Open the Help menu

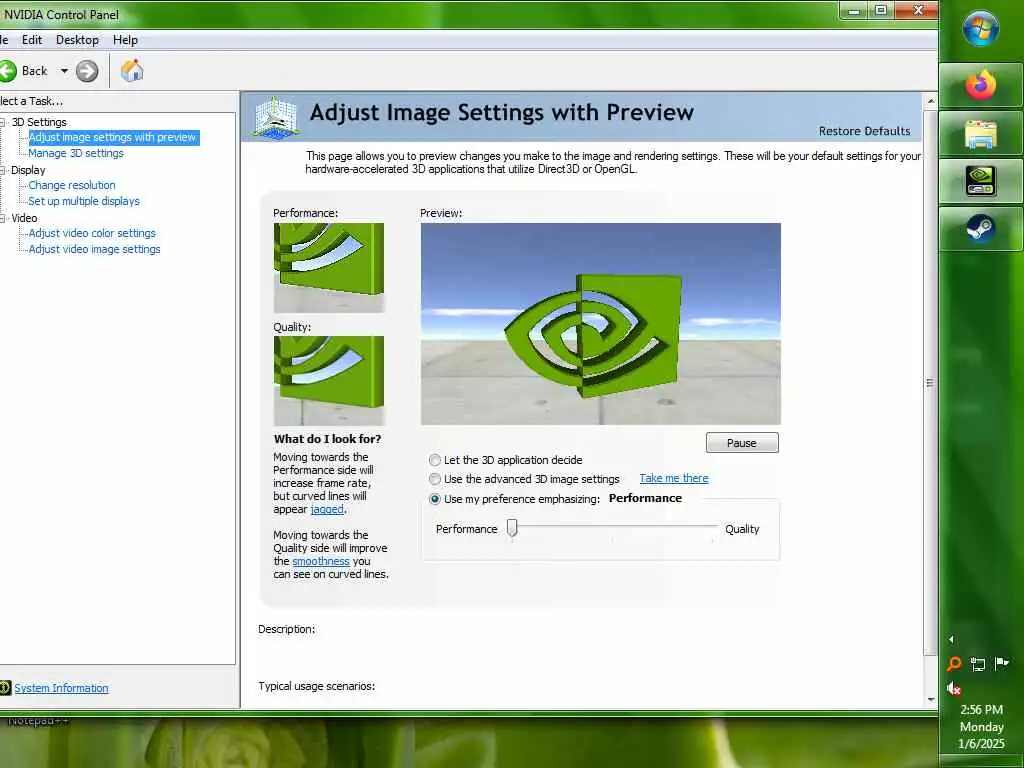click(125, 40)
